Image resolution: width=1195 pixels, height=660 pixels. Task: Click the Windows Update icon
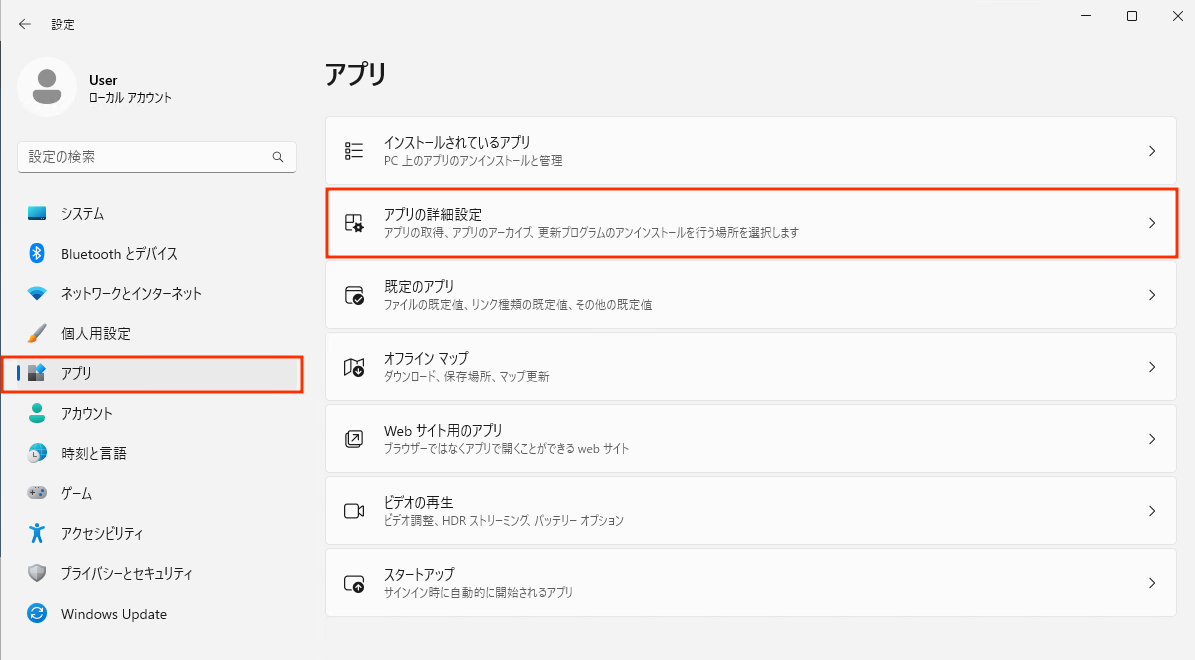37,614
